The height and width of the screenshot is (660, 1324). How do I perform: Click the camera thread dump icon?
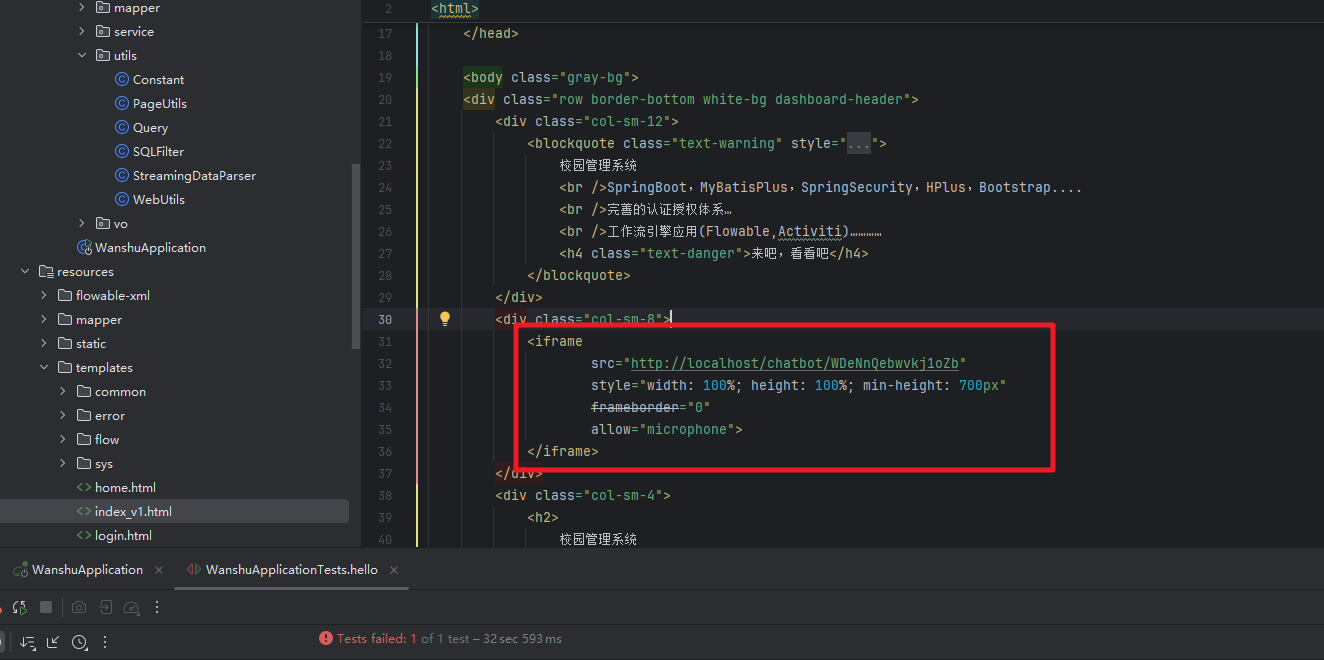click(79, 607)
